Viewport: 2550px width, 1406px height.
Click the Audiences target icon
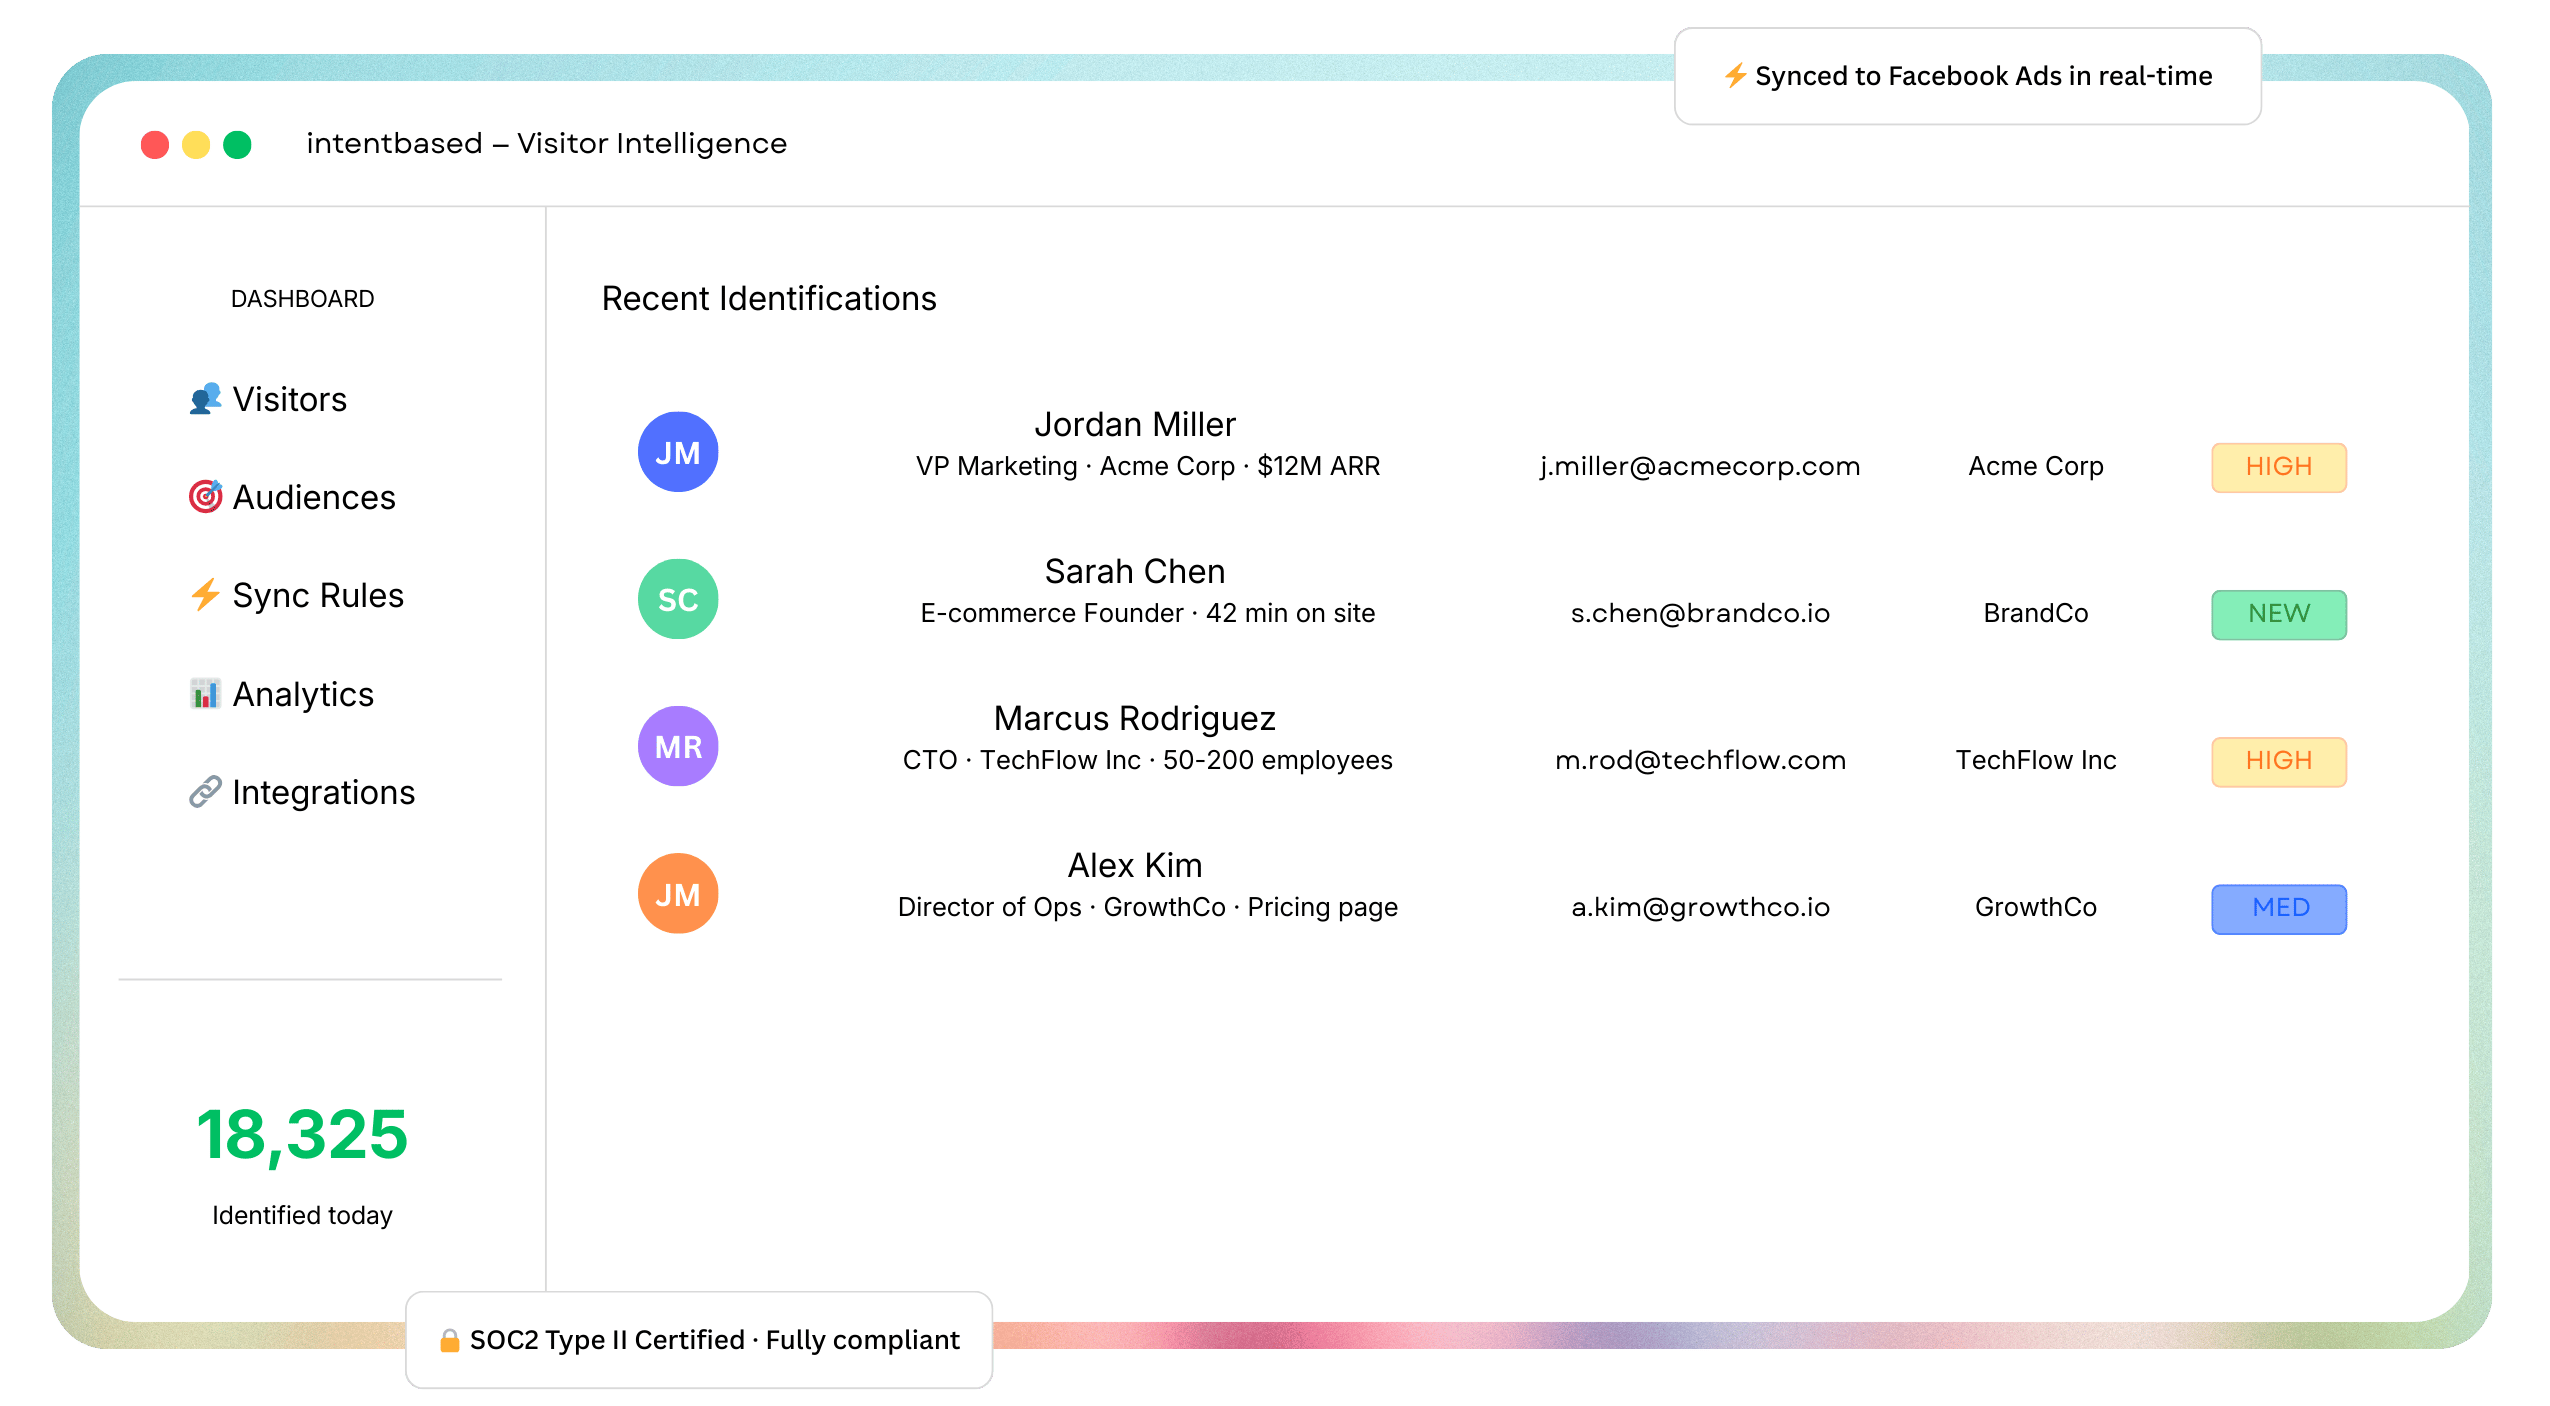205,496
